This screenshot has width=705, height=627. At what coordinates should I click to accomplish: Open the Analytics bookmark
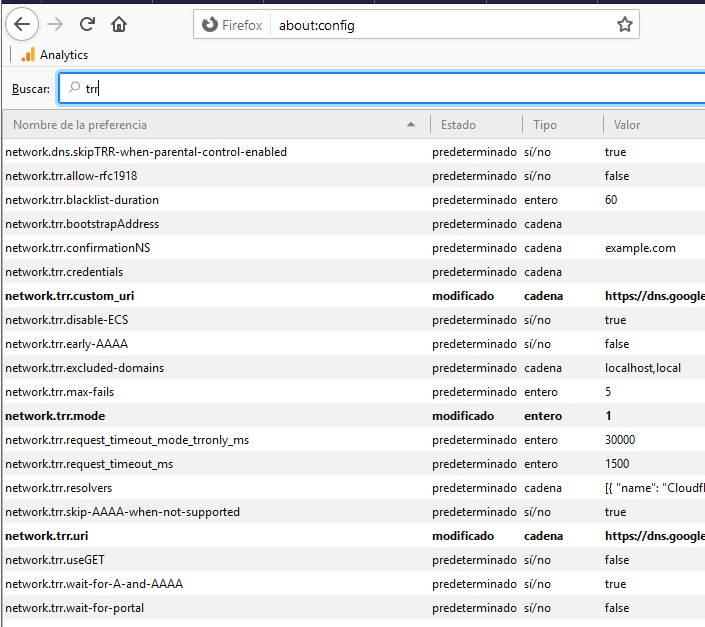(55, 55)
